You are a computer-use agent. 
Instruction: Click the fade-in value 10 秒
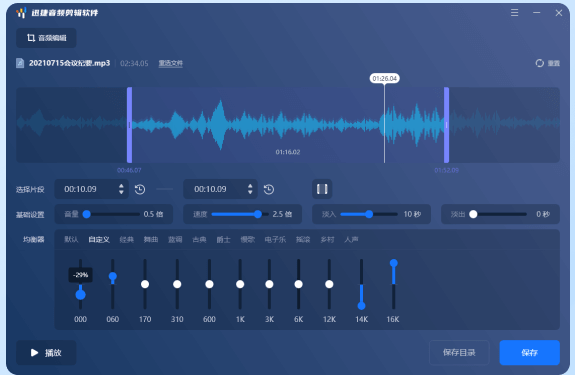(x=412, y=214)
